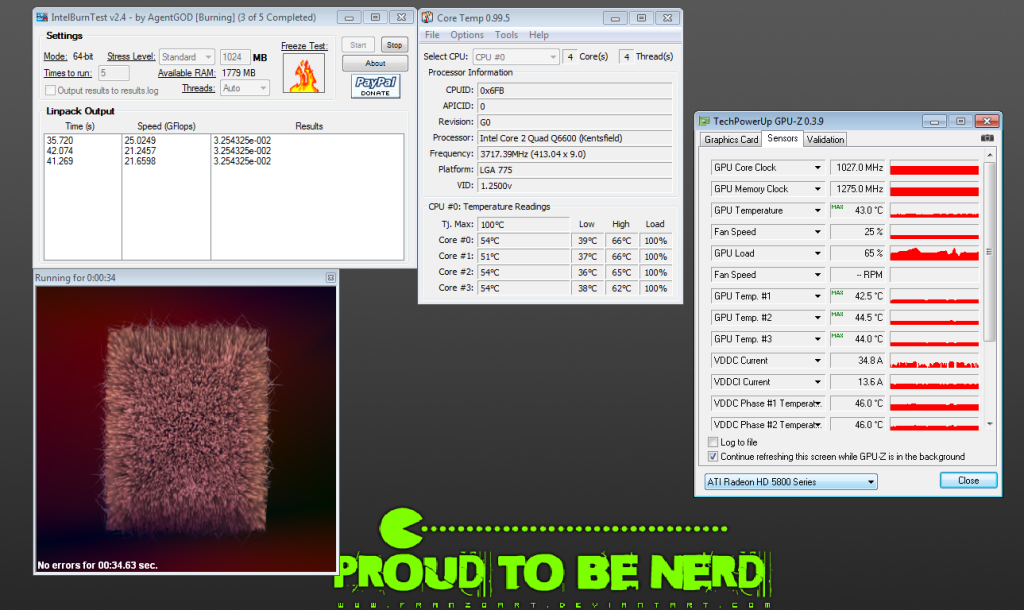Viewport: 1024px width, 610px height.
Task: Open the GPU Load sensor dropdown
Action: [818, 253]
